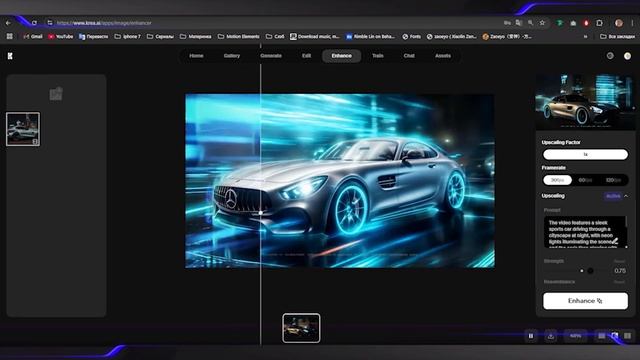Select the 120fps framerate option
The height and width of the screenshot is (360, 640).
pos(613,180)
